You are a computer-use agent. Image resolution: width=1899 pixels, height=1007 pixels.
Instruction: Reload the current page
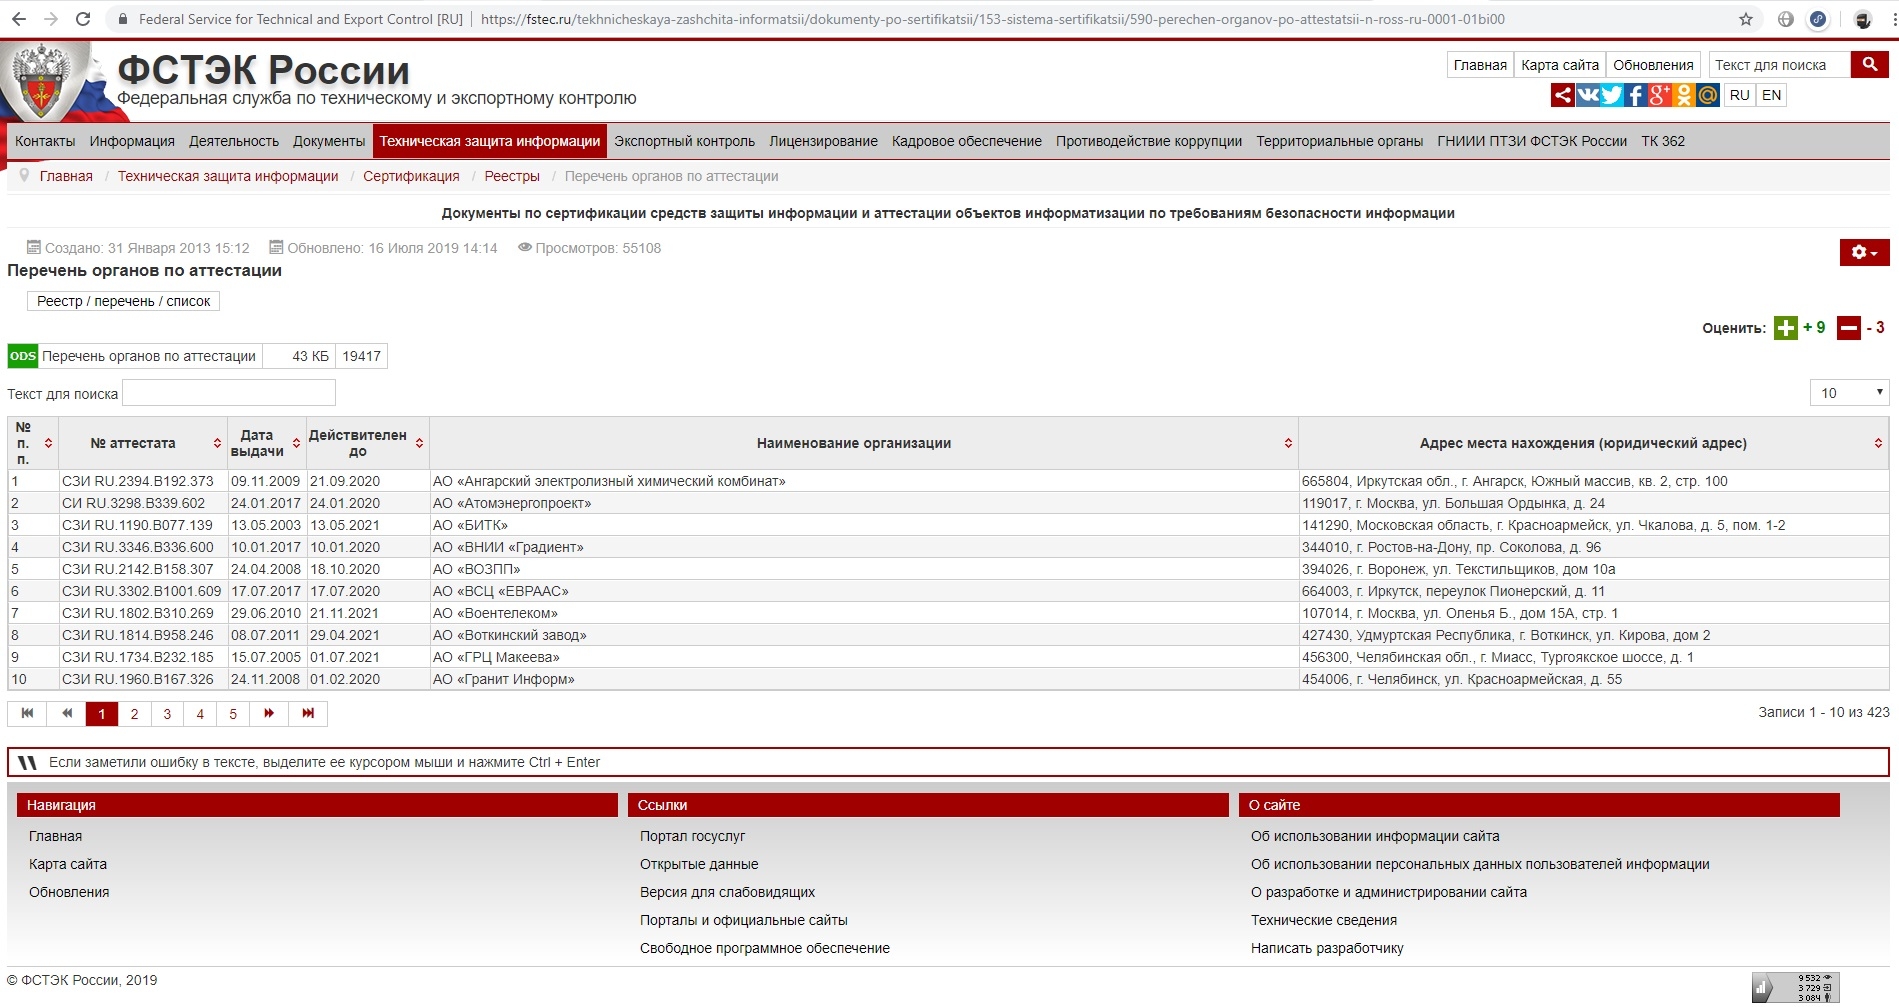pyautogui.click(x=83, y=19)
